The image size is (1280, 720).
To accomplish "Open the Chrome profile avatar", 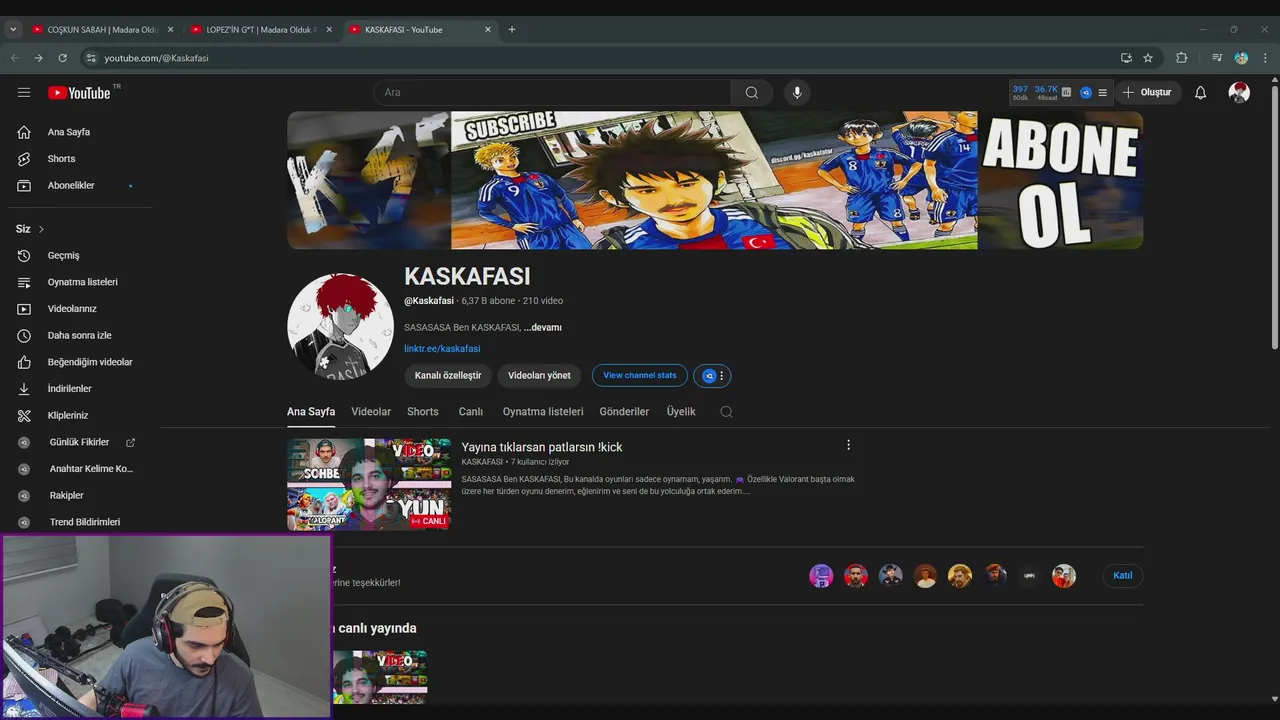I will click(x=1241, y=58).
